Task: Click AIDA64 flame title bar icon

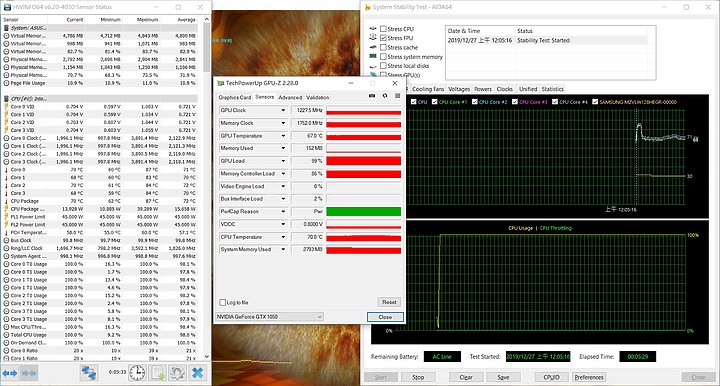Action: click(x=367, y=7)
